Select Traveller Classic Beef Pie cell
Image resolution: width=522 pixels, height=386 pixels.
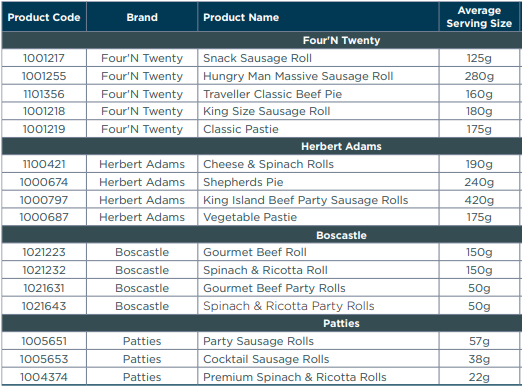click(x=318, y=94)
